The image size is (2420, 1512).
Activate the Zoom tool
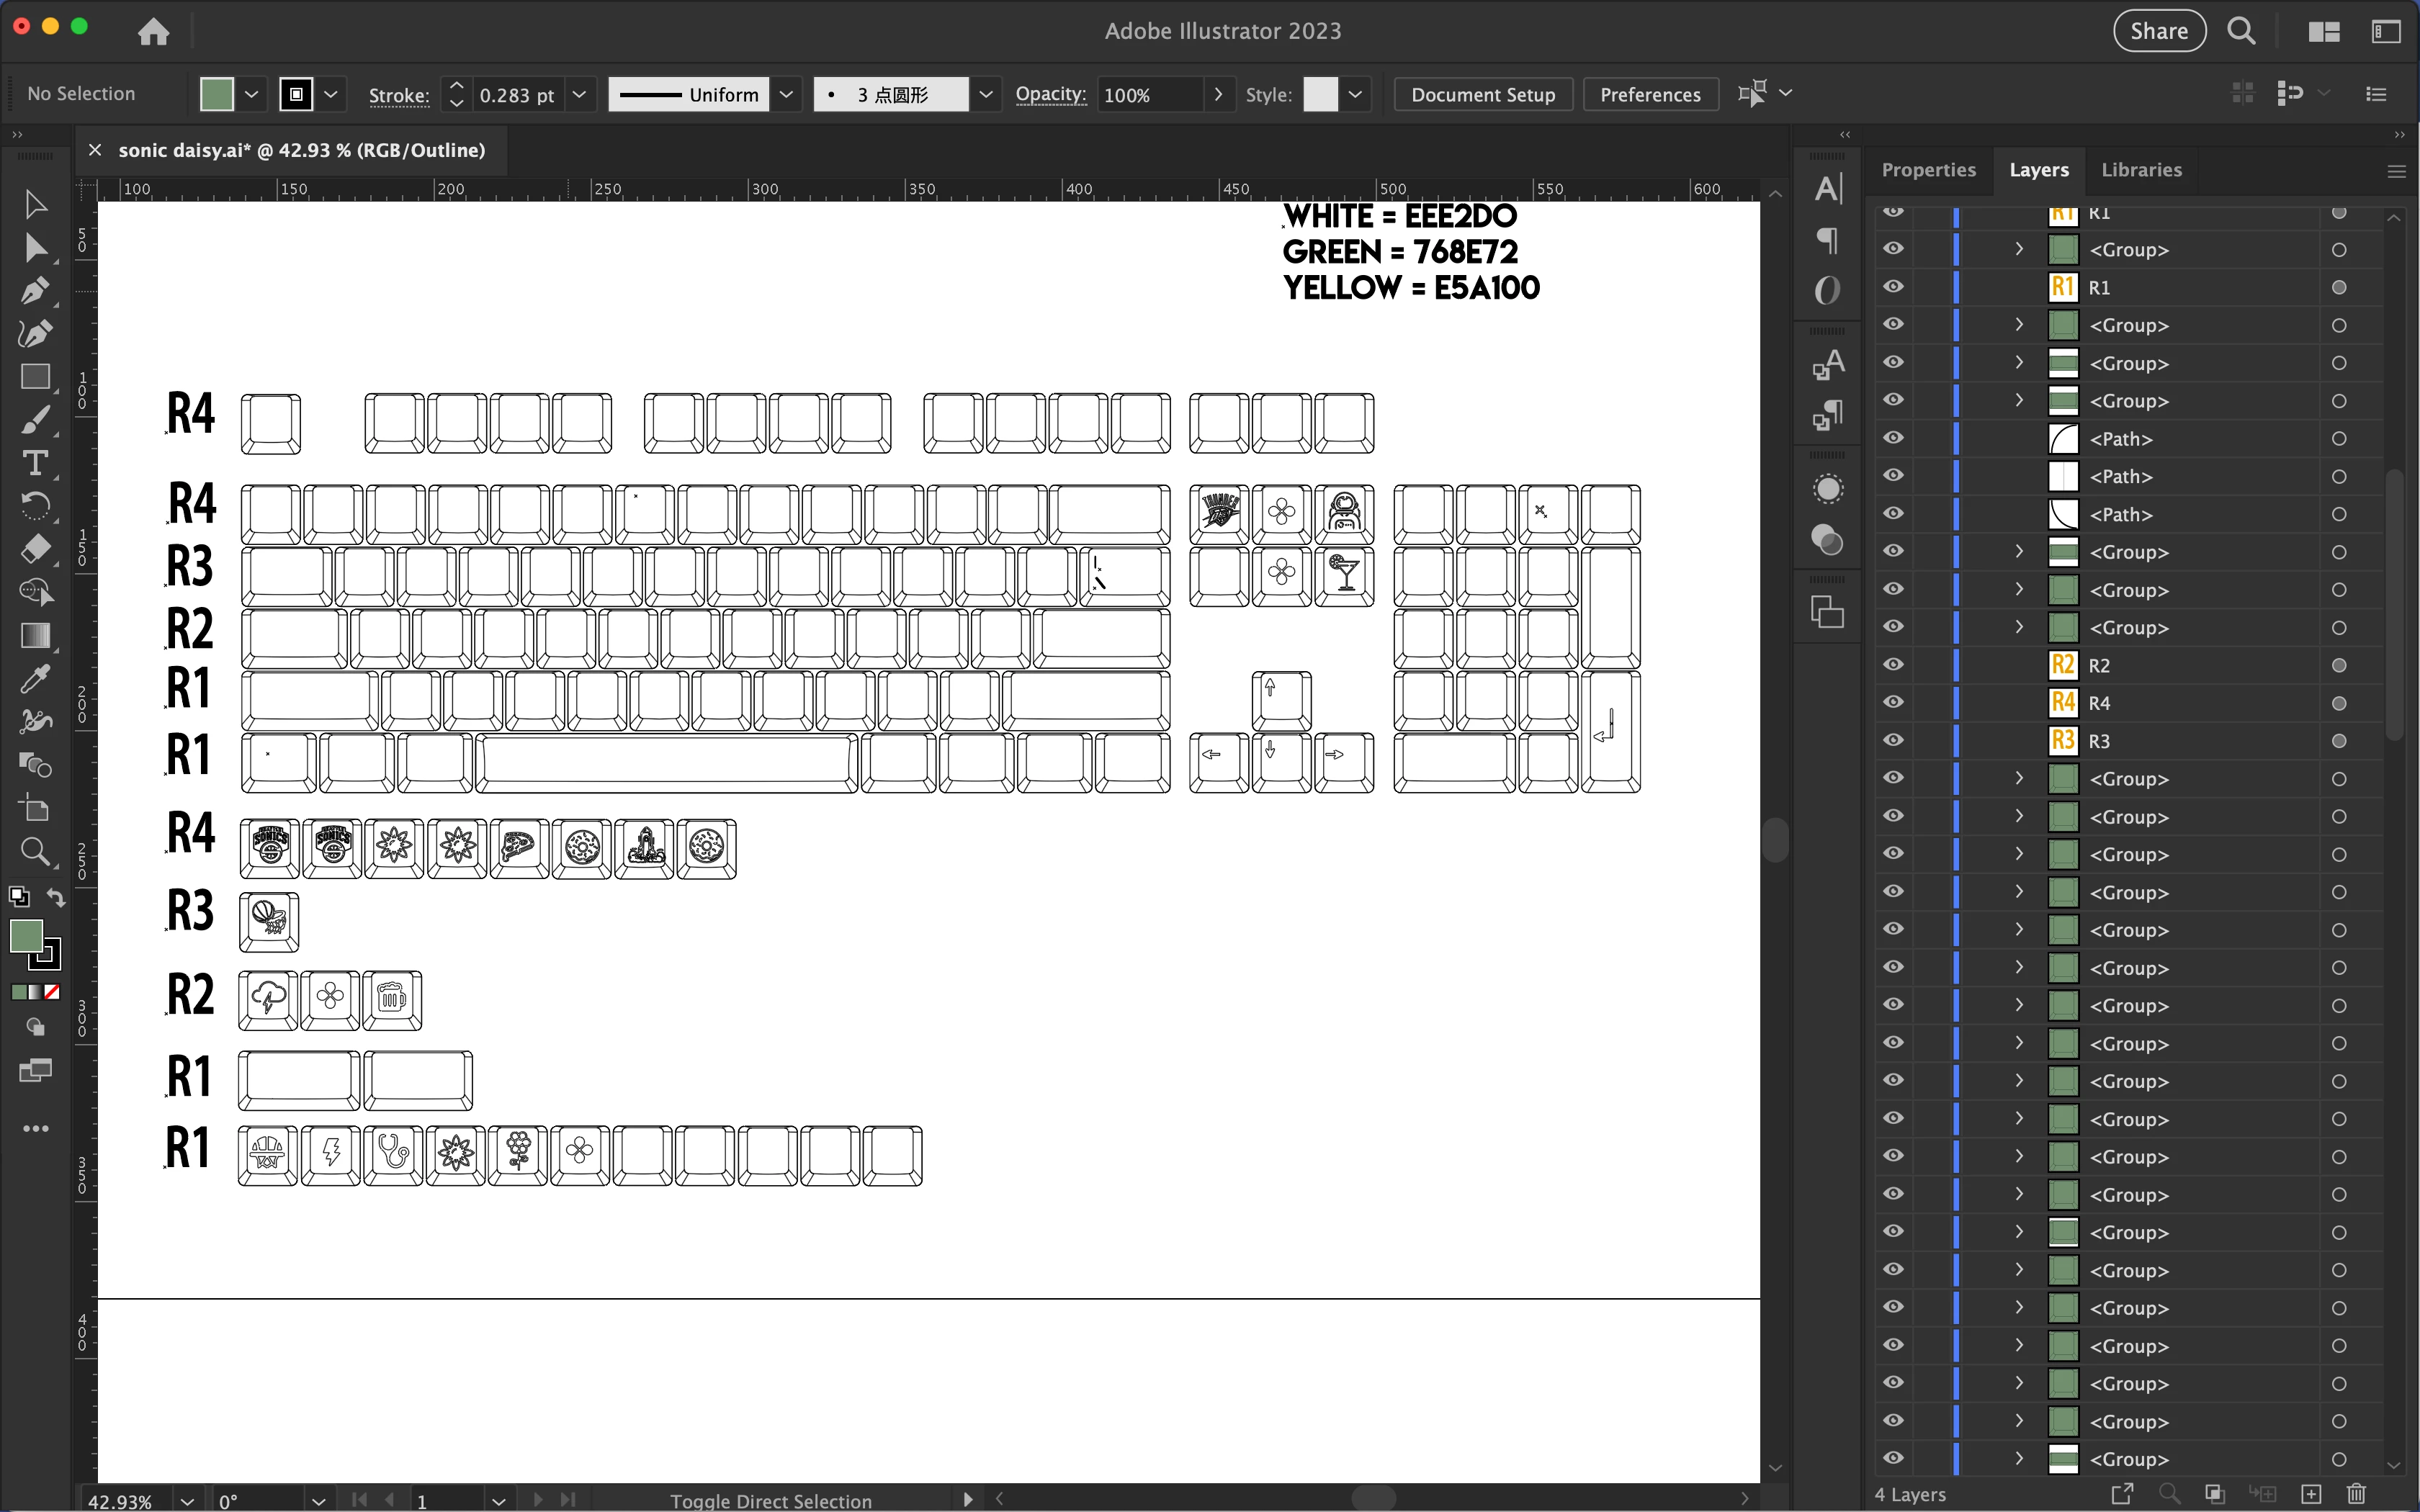click(x=35, y=851)
